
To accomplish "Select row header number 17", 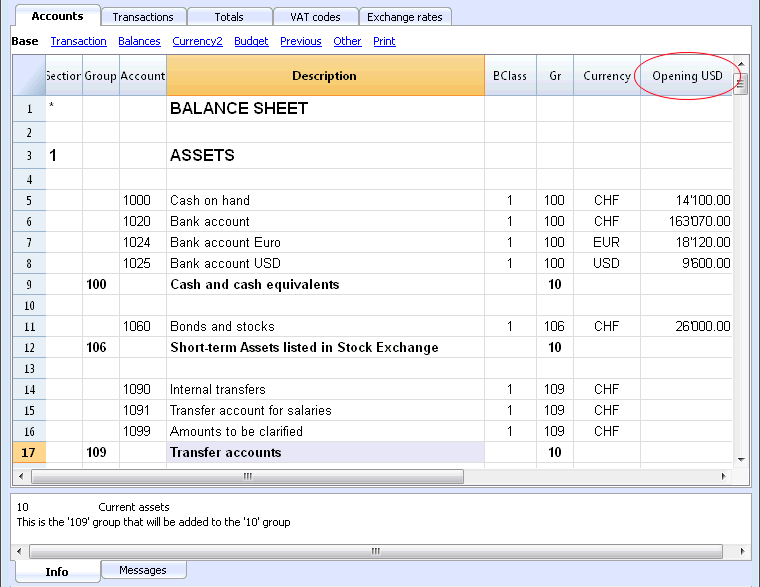I will pyautogui.click(x=29, y=452).
